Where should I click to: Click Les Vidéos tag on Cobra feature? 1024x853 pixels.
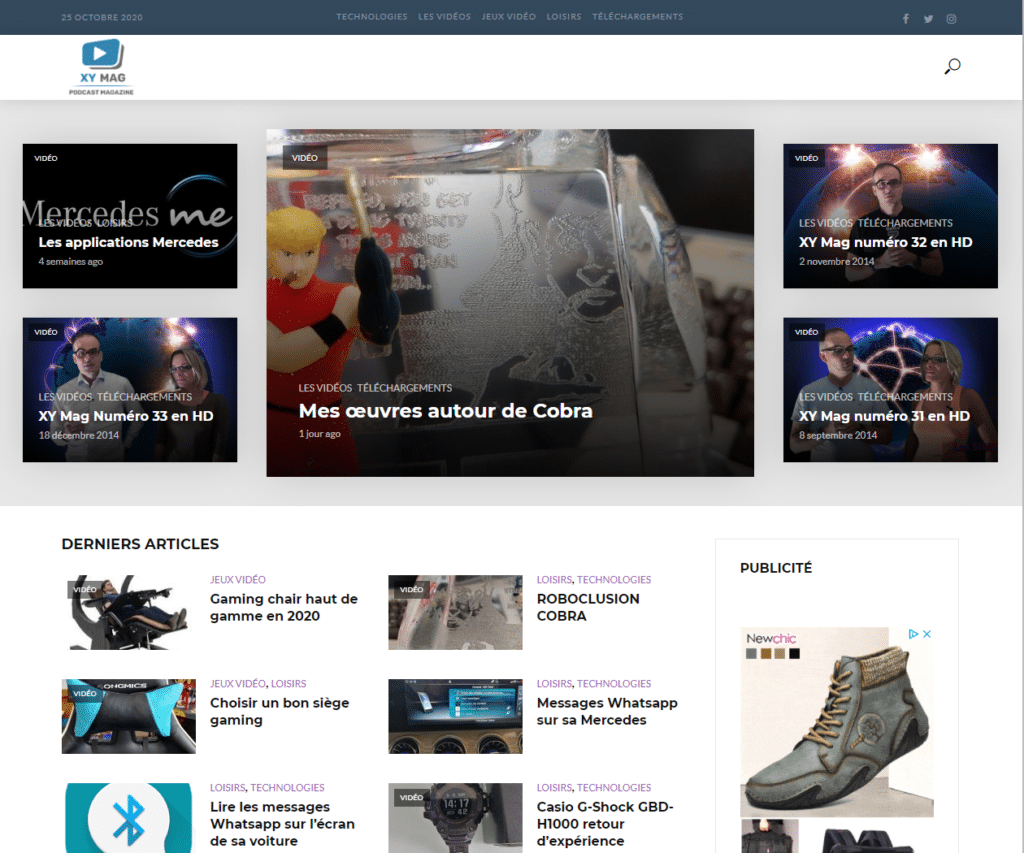point(325,388)
